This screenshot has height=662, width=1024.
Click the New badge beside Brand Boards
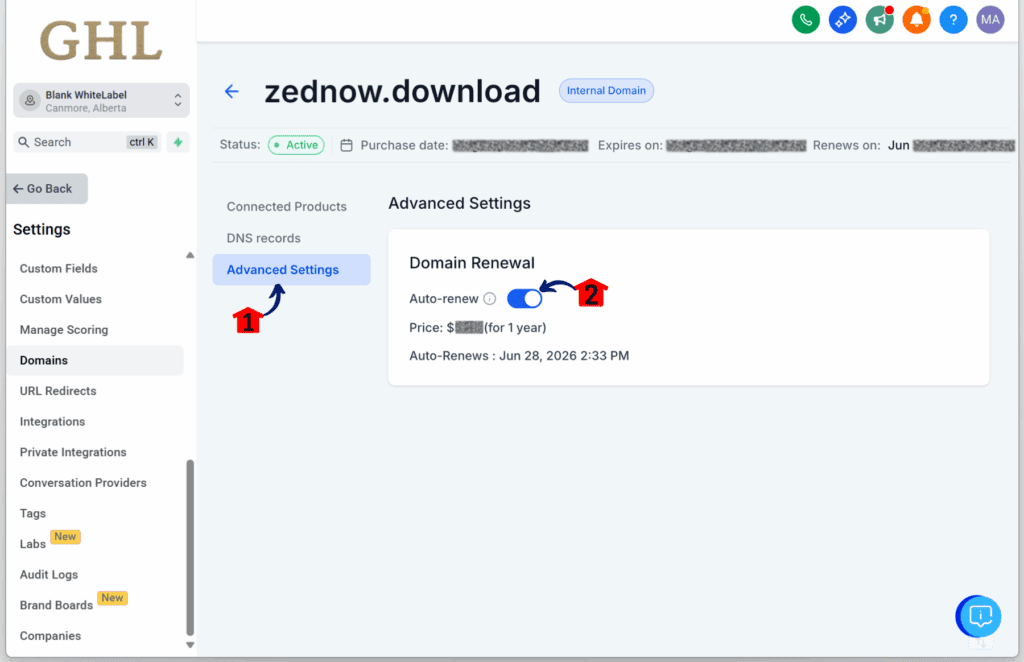tap(112, 598)
